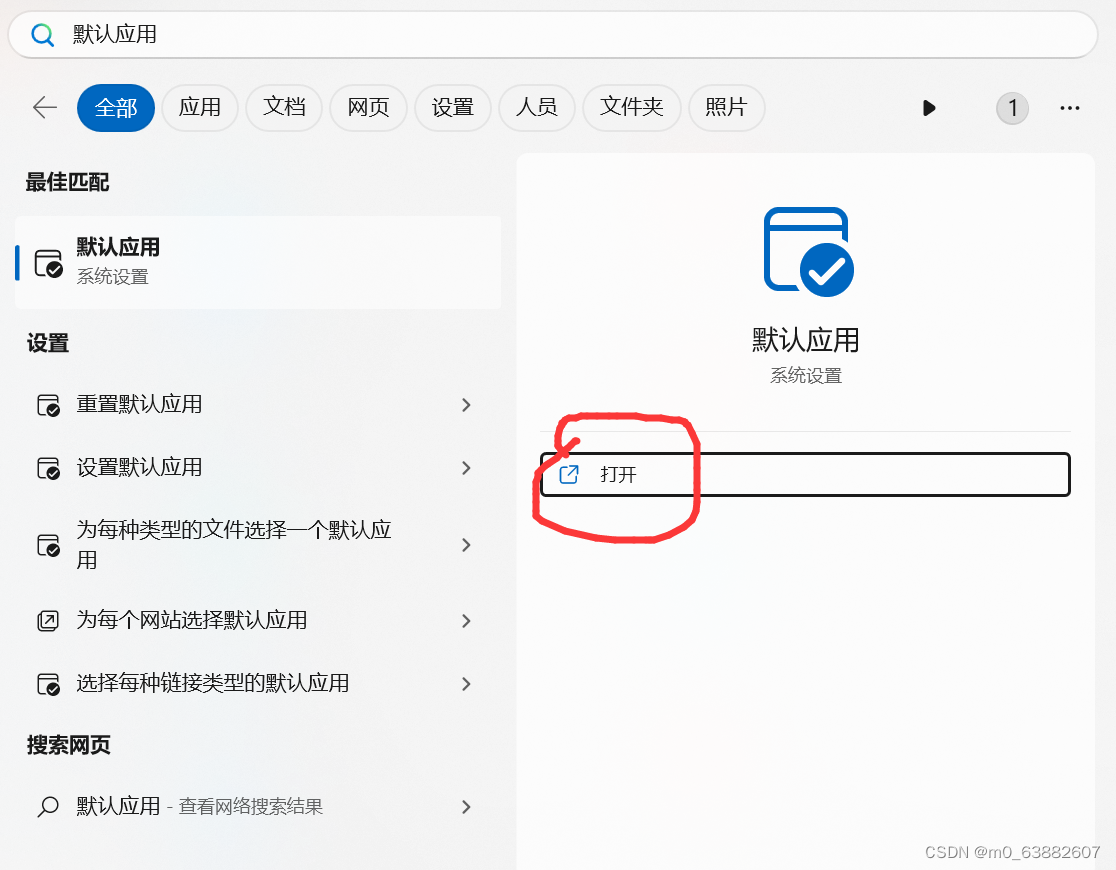1116x870 pixels.
Task: Switch to the 文档 filter tab
Action: pos(284,108)
